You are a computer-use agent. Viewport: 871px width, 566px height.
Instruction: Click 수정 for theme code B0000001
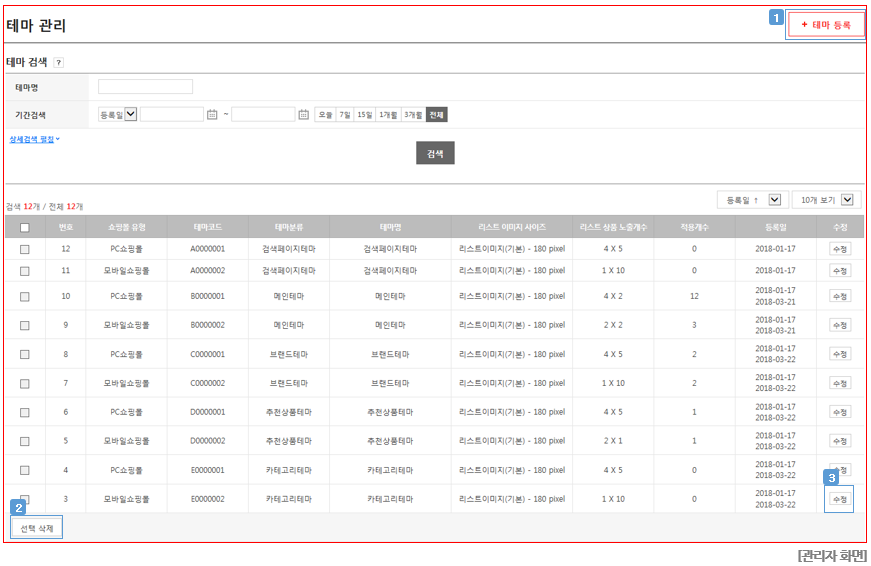click(x=840, y=297)
